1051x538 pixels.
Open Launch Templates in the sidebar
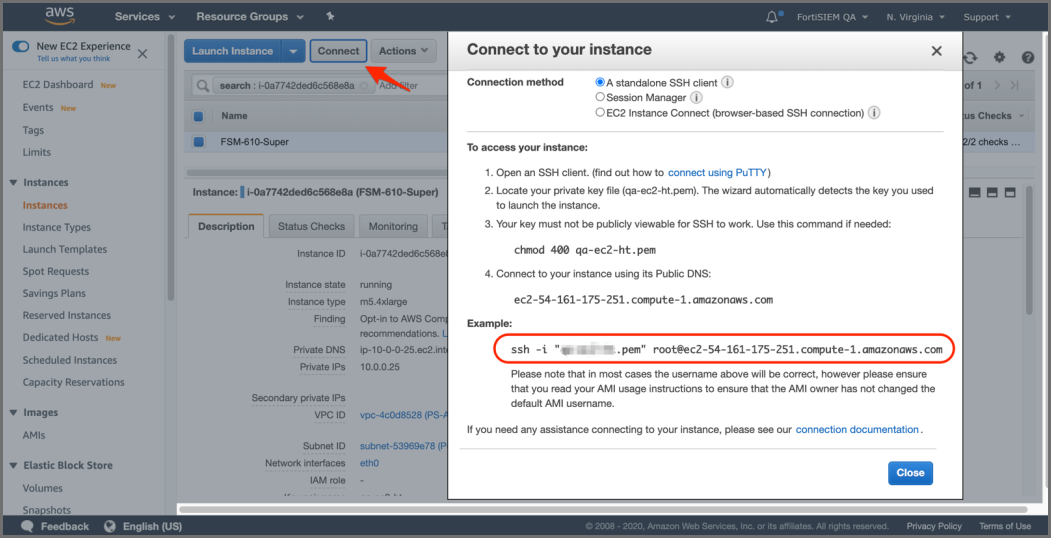(x=64, y=249)
